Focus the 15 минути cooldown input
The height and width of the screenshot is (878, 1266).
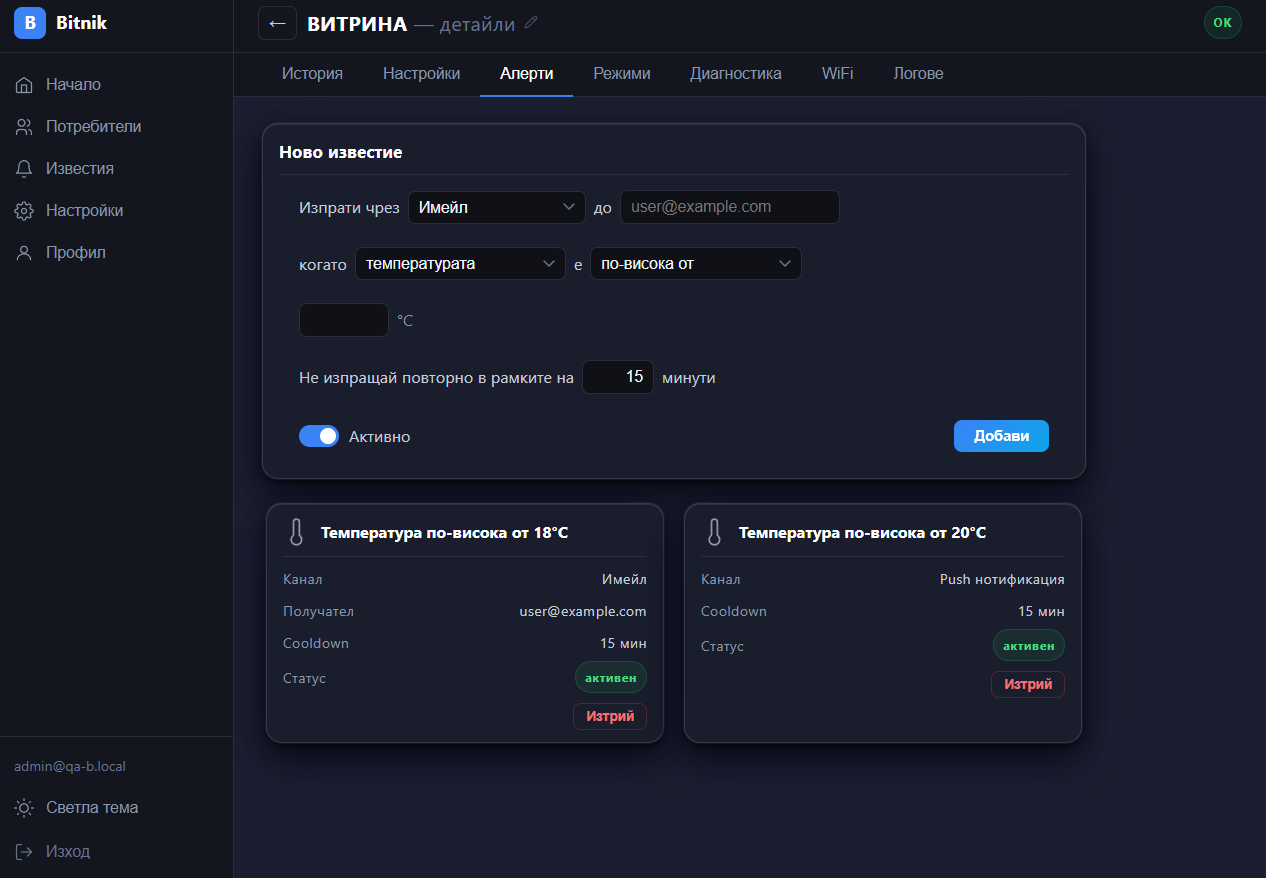coord(618,377)
